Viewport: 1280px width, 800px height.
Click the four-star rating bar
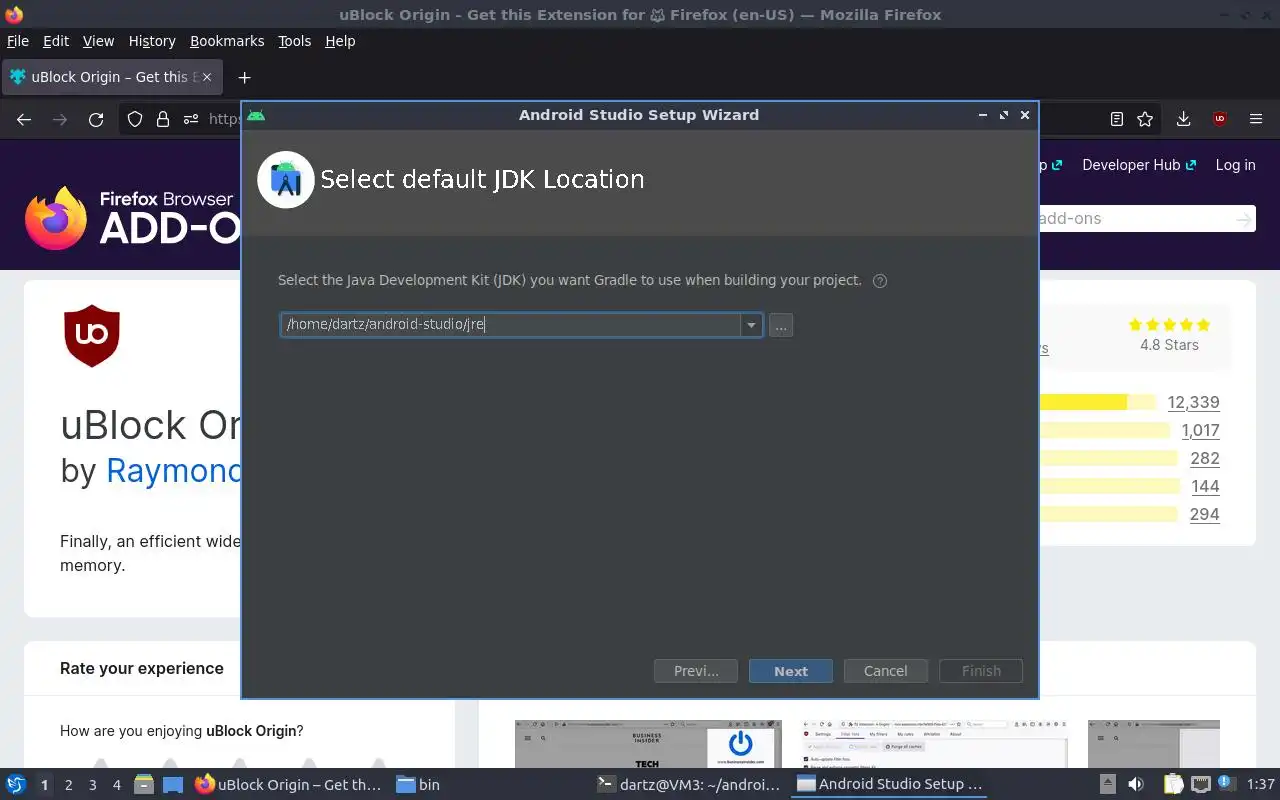1105,430
